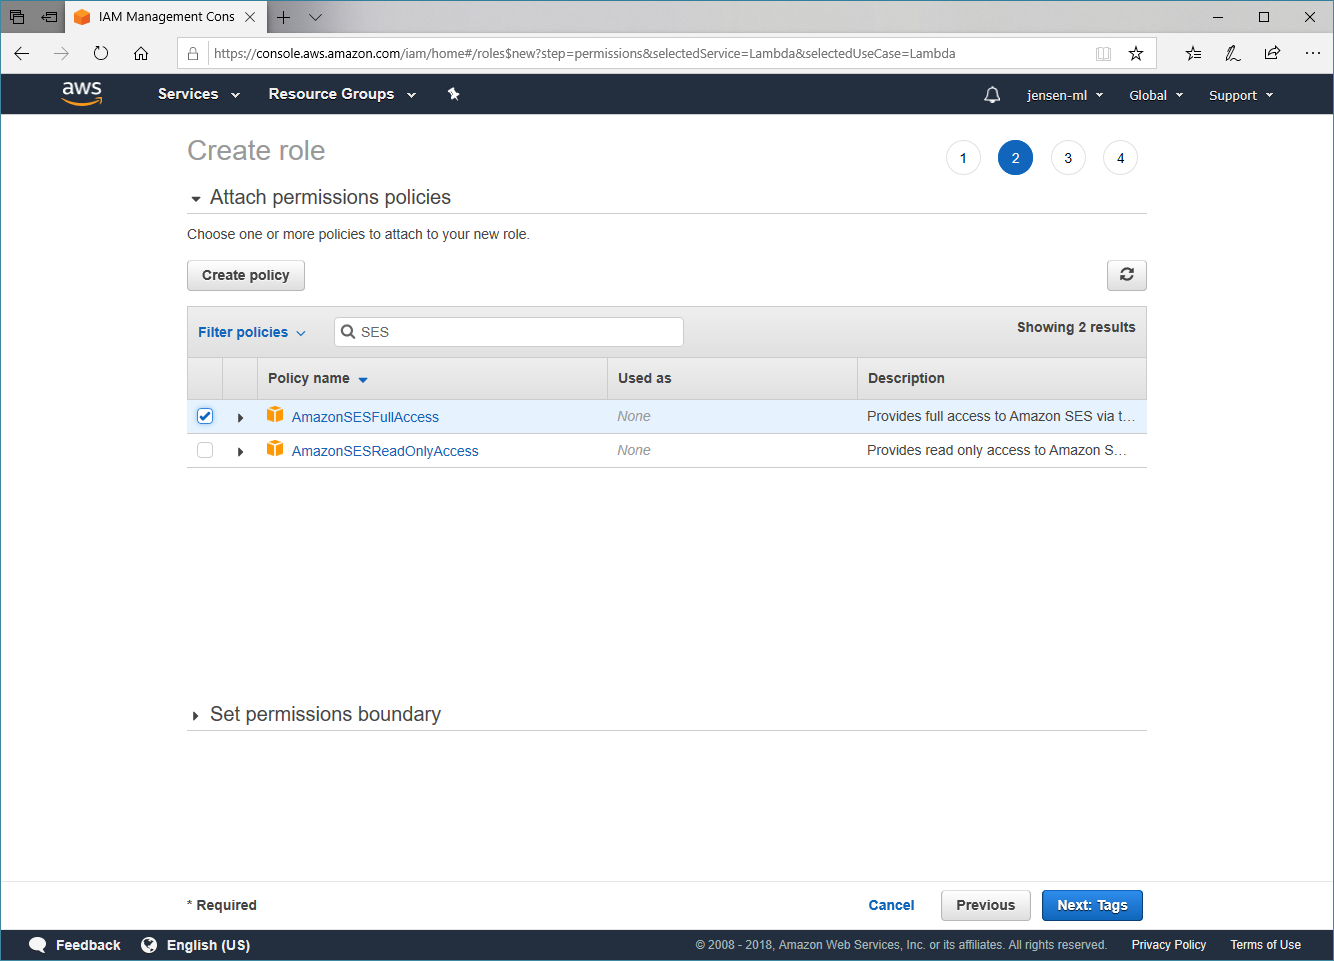The width and height of the screenshot is (1334, 961).
Task: Open the jensen-ml account dropdown
Action: 1064,95
